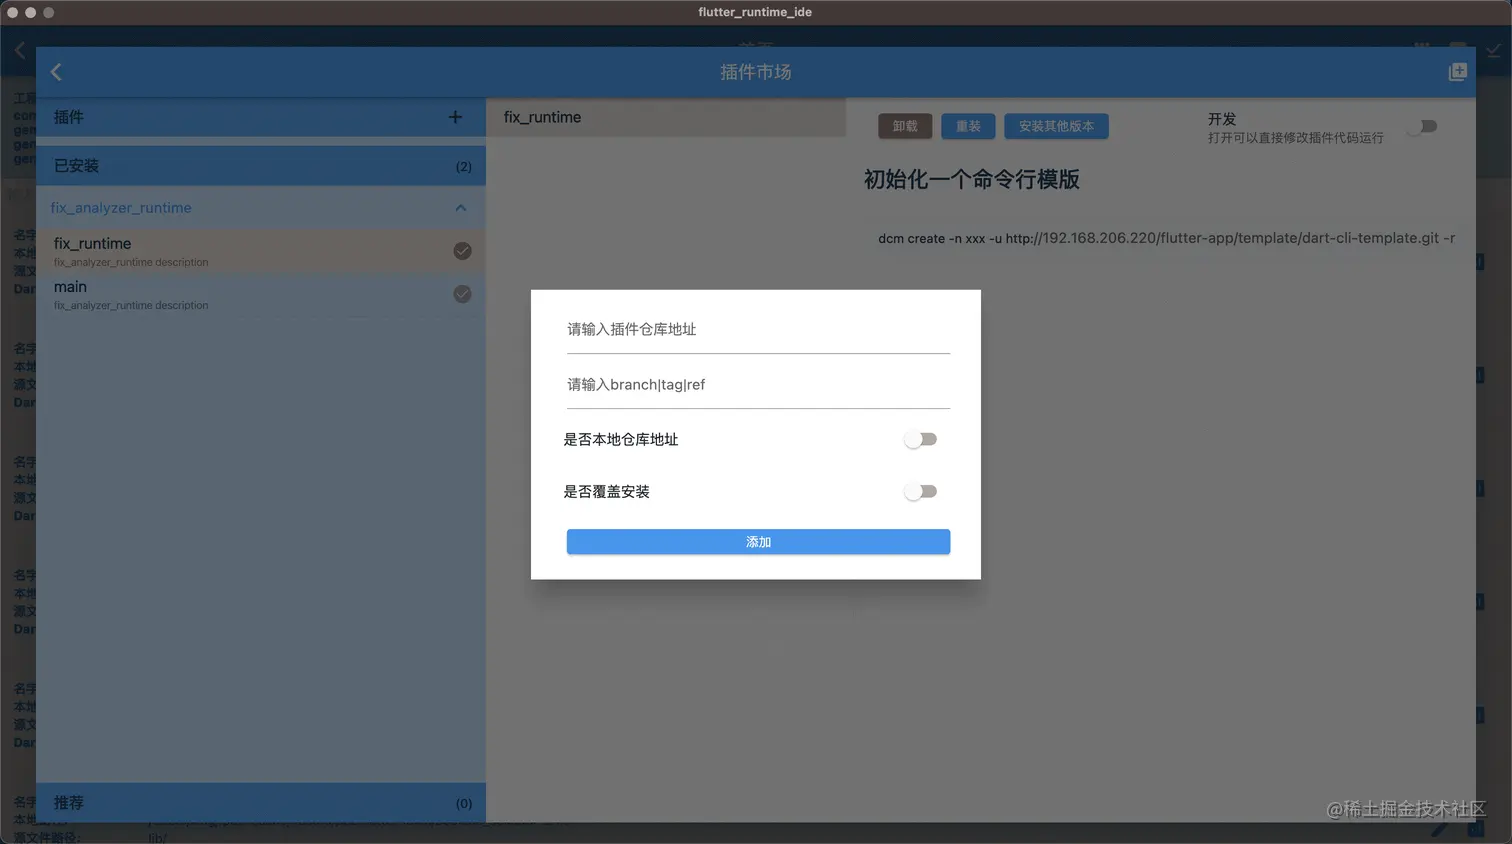
Task: Click the check icon on fix_runtime row
Action: tap(462, 251)
